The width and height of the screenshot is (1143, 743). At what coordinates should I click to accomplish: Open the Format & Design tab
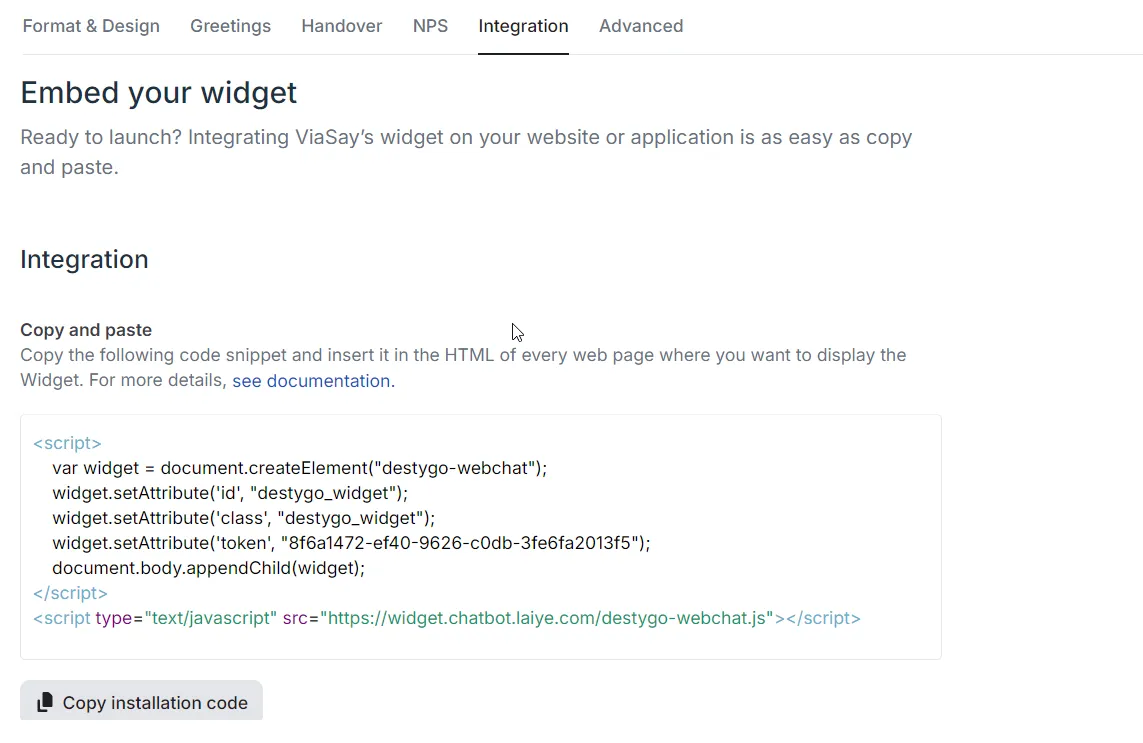click(x=91, y=26)
